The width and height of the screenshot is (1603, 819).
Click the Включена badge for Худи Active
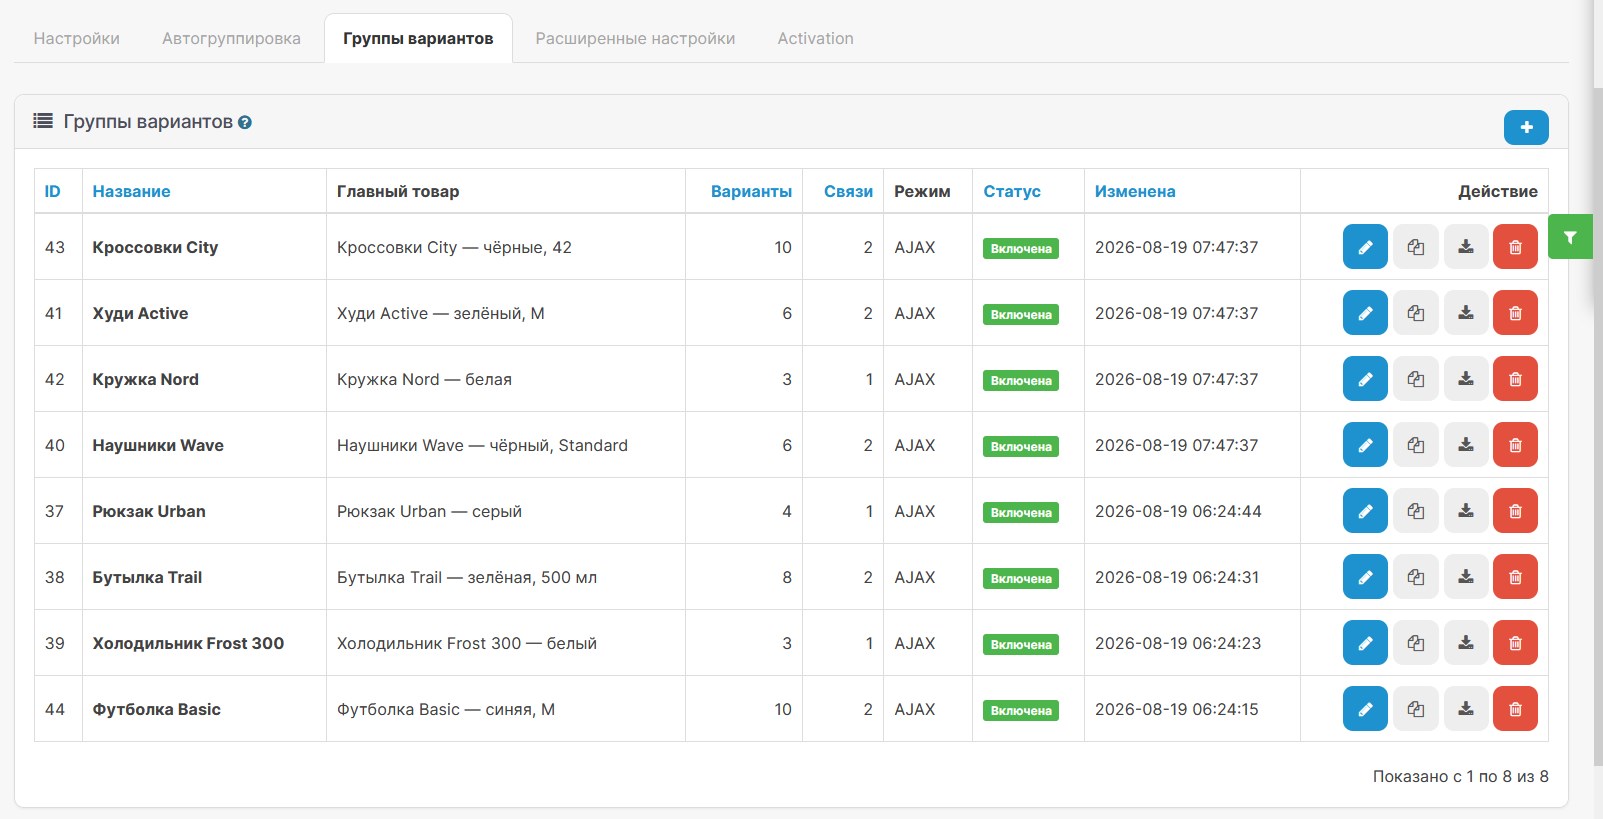click(1021, 314)
